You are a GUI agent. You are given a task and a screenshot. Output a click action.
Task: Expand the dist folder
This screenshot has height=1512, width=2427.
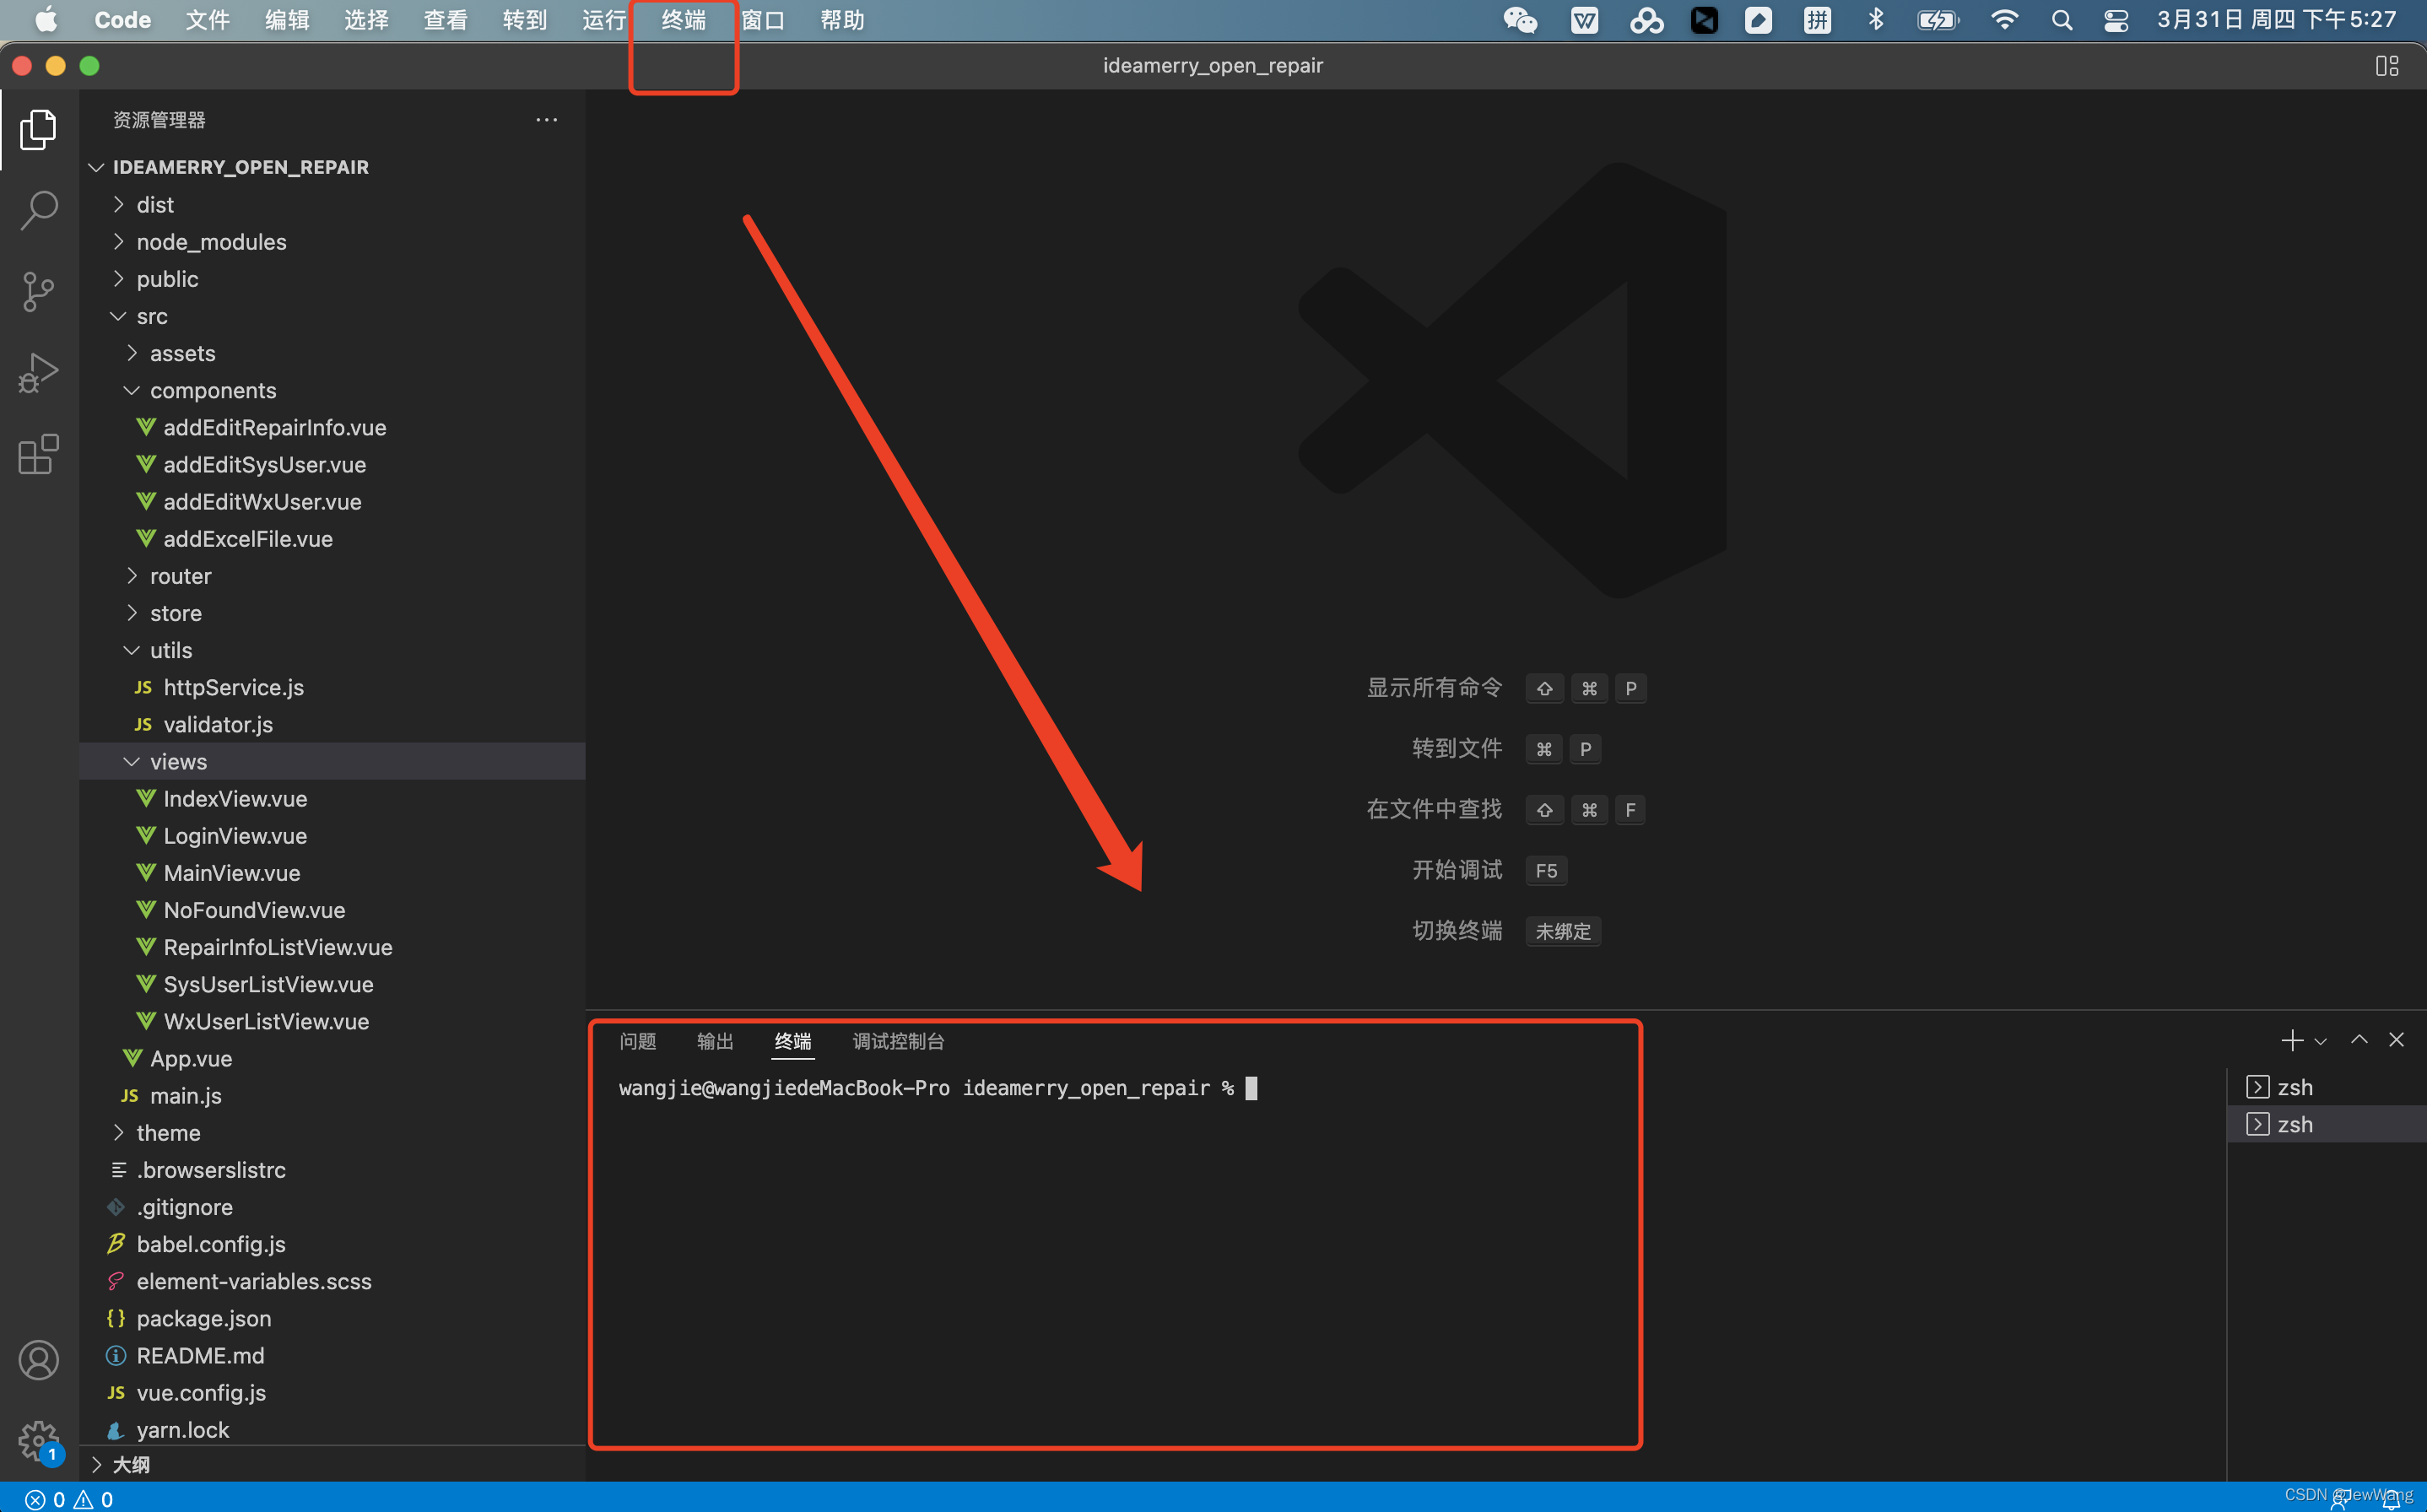pos(332,205)
